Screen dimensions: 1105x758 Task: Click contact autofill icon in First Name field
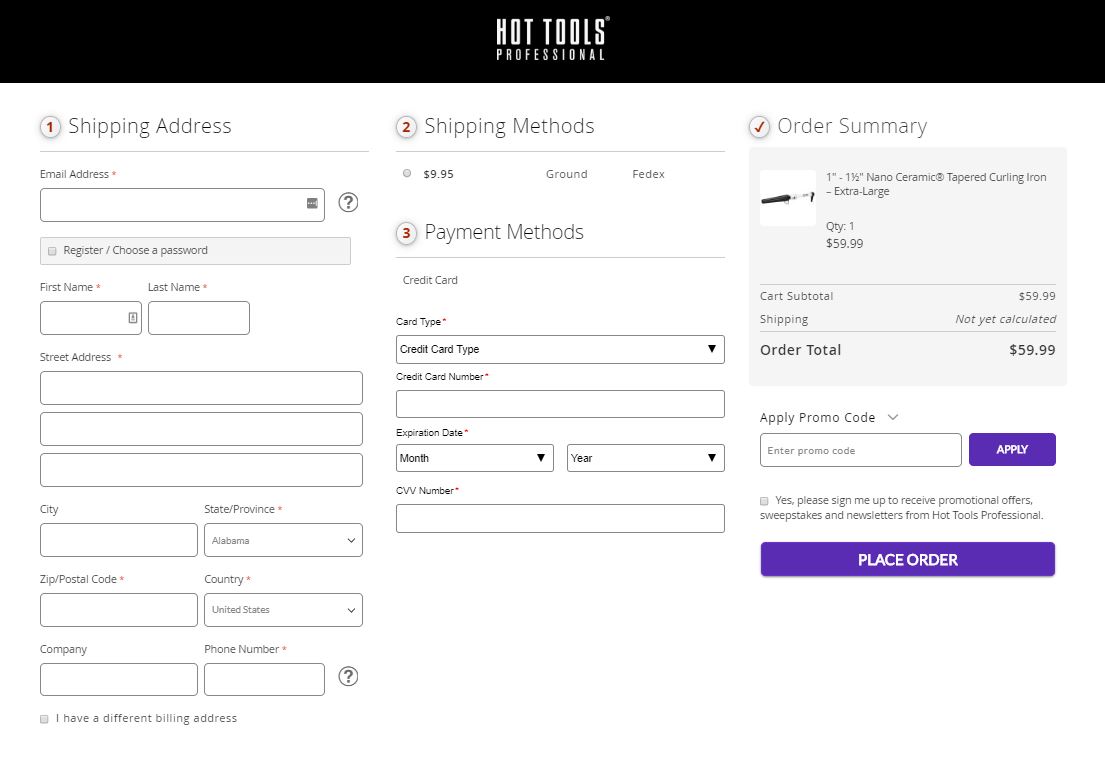(x=132, y=318)
